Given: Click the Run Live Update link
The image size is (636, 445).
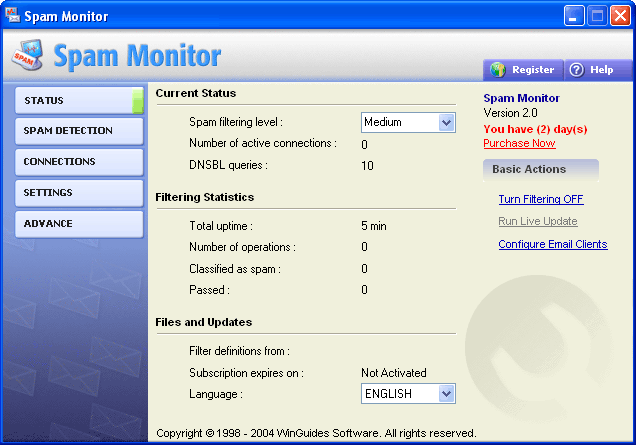Looking at the screenshot, I should click(x=538, y=221).
